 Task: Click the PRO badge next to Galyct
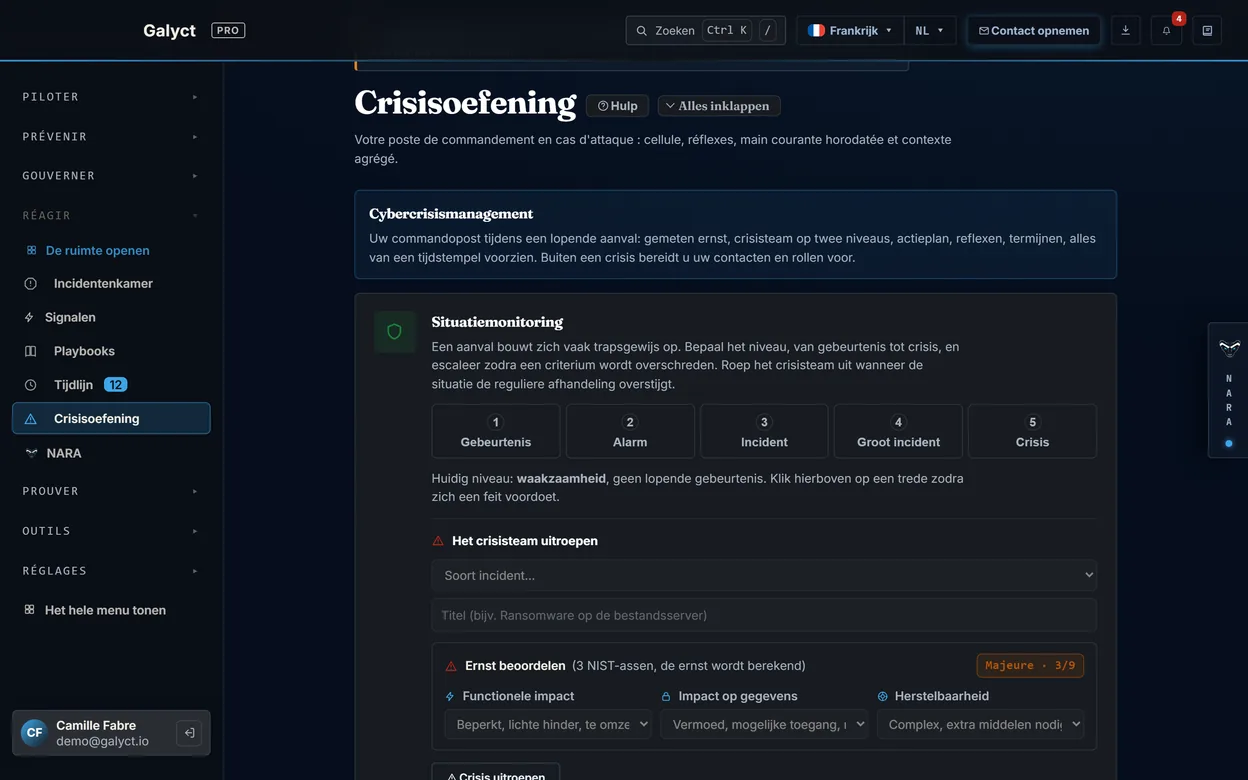click(x=228, y=31)
